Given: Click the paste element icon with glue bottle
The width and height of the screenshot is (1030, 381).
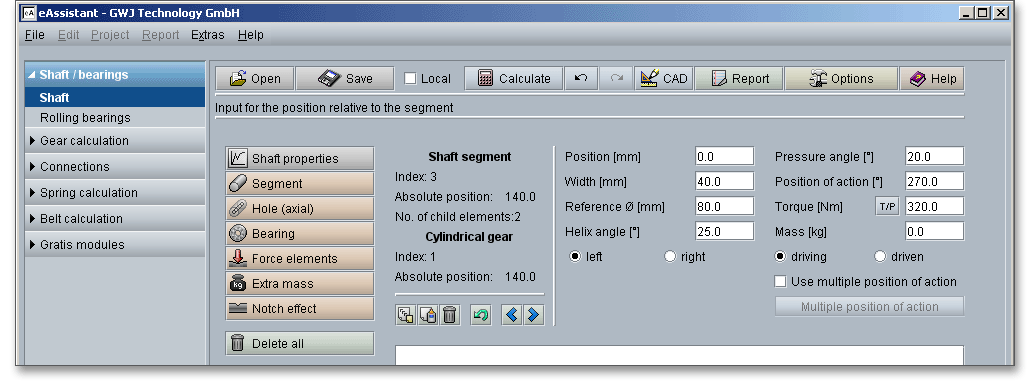Looking at the screenshot, I should [428, 315].
